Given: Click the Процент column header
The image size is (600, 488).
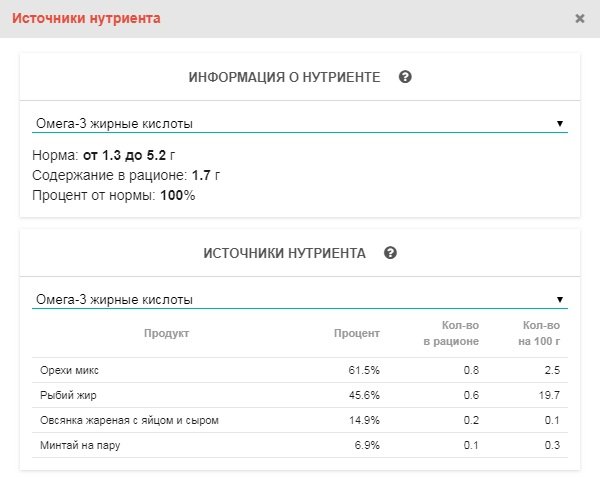Looking at the screenshot, I should click(x=356, y=333).
